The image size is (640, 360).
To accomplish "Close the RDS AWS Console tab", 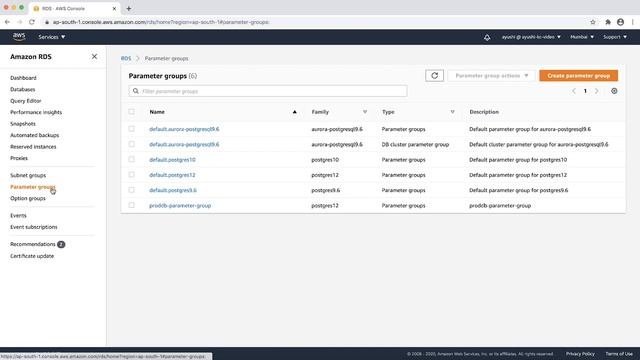I will [114, 8].
